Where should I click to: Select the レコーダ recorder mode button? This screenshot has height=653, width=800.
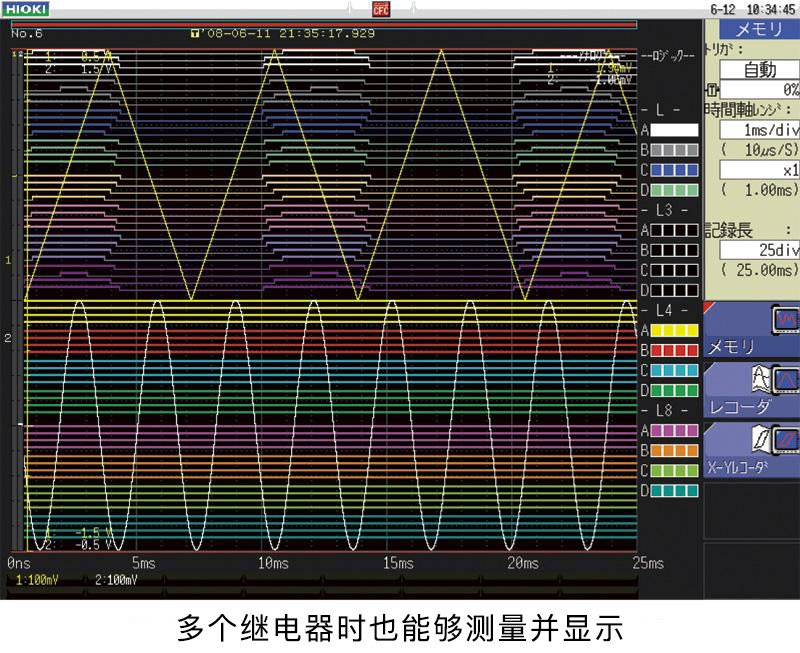[752, 390]
